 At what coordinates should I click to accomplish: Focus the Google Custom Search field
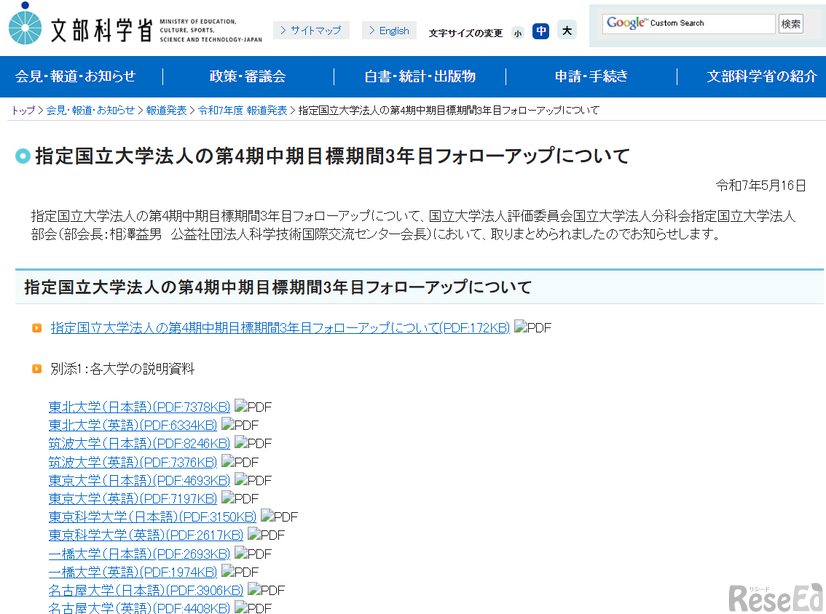coord(689,23)
